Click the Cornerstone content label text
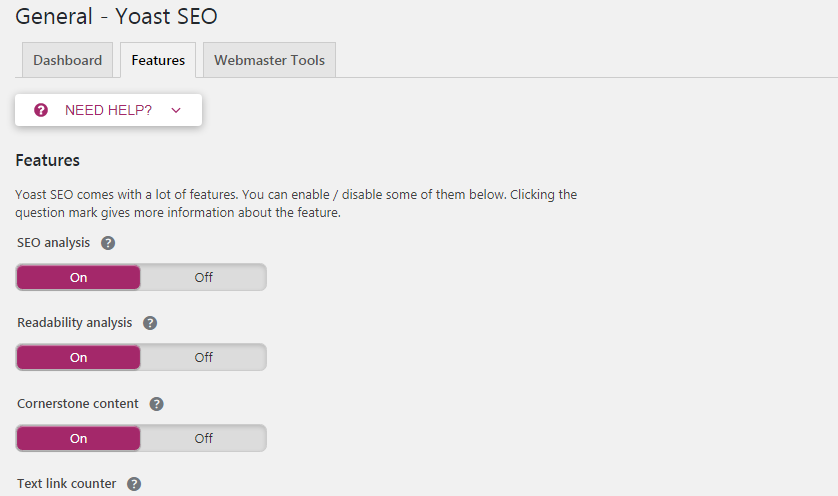The image size is (838, 496). (78, 404)
